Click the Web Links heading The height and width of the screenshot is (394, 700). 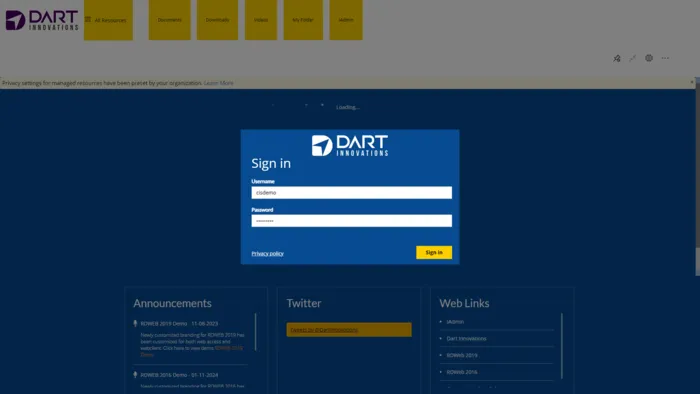click(464, 303)
